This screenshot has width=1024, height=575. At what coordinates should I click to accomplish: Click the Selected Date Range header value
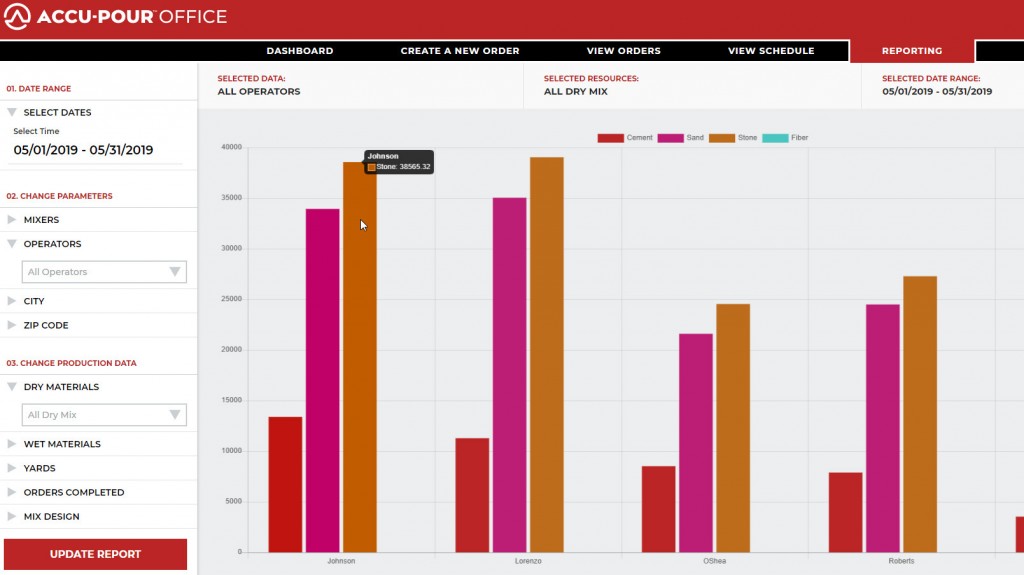[x=937, y=91]
